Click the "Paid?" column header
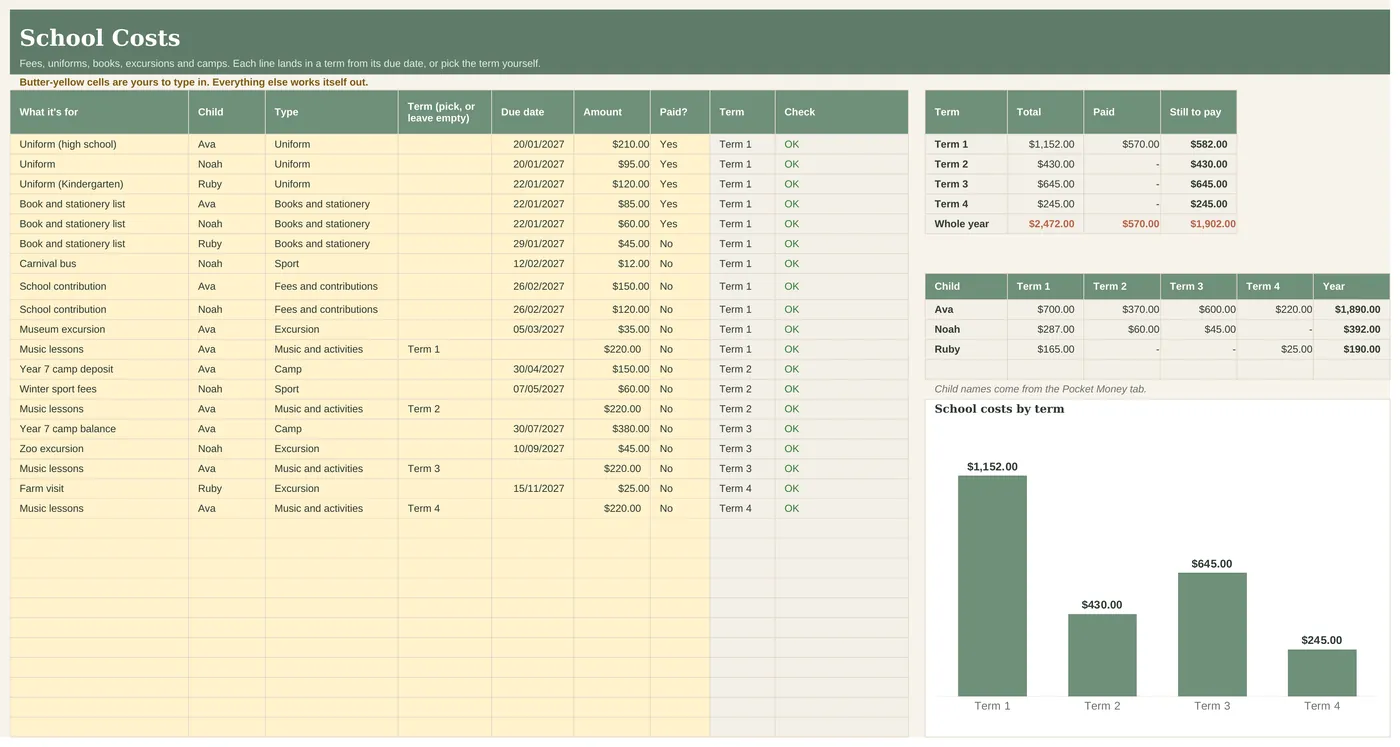Image resolution: width=1400 pixels, height=747 pixels. pos(680,112)
